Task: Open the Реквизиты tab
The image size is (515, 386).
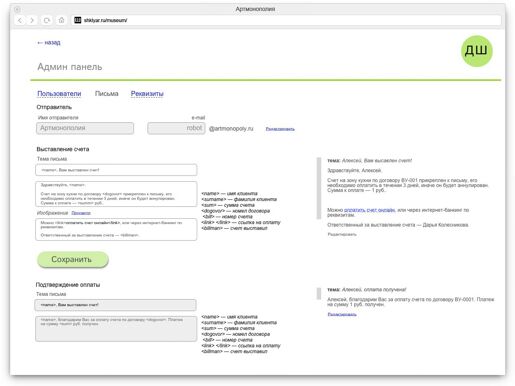Action: pyautogui.click(x=147, y=94)
